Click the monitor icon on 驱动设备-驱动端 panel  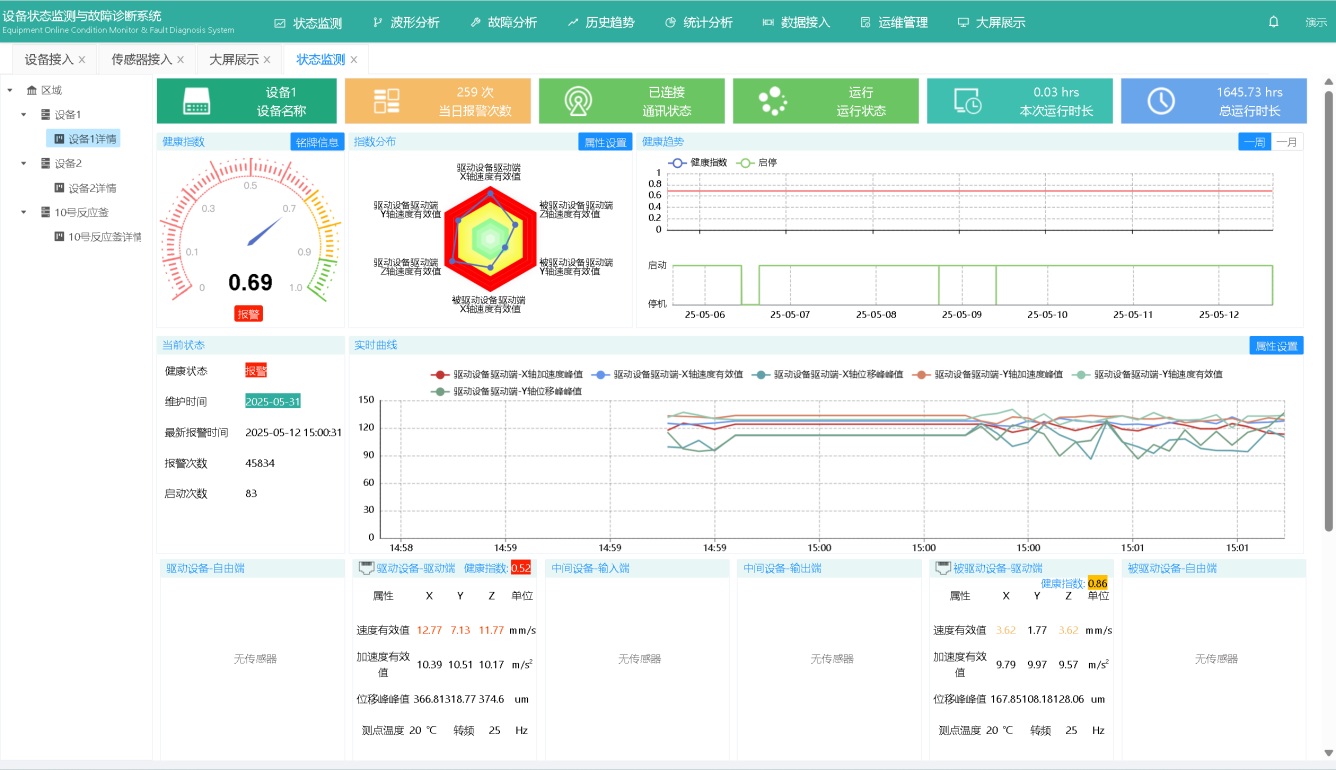(365, 566)
